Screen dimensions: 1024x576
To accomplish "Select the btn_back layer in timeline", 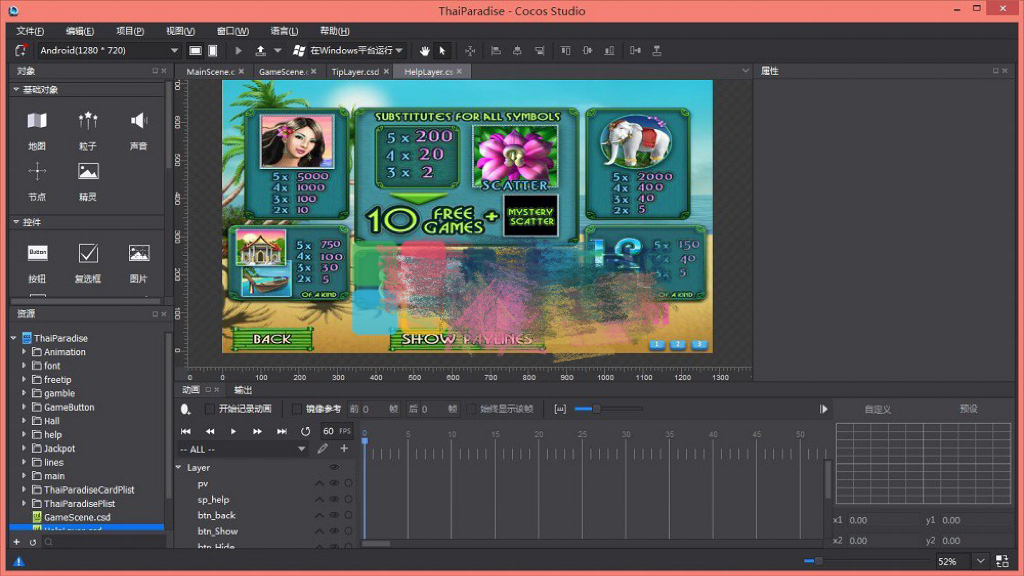I will click(x=216, y=516).
